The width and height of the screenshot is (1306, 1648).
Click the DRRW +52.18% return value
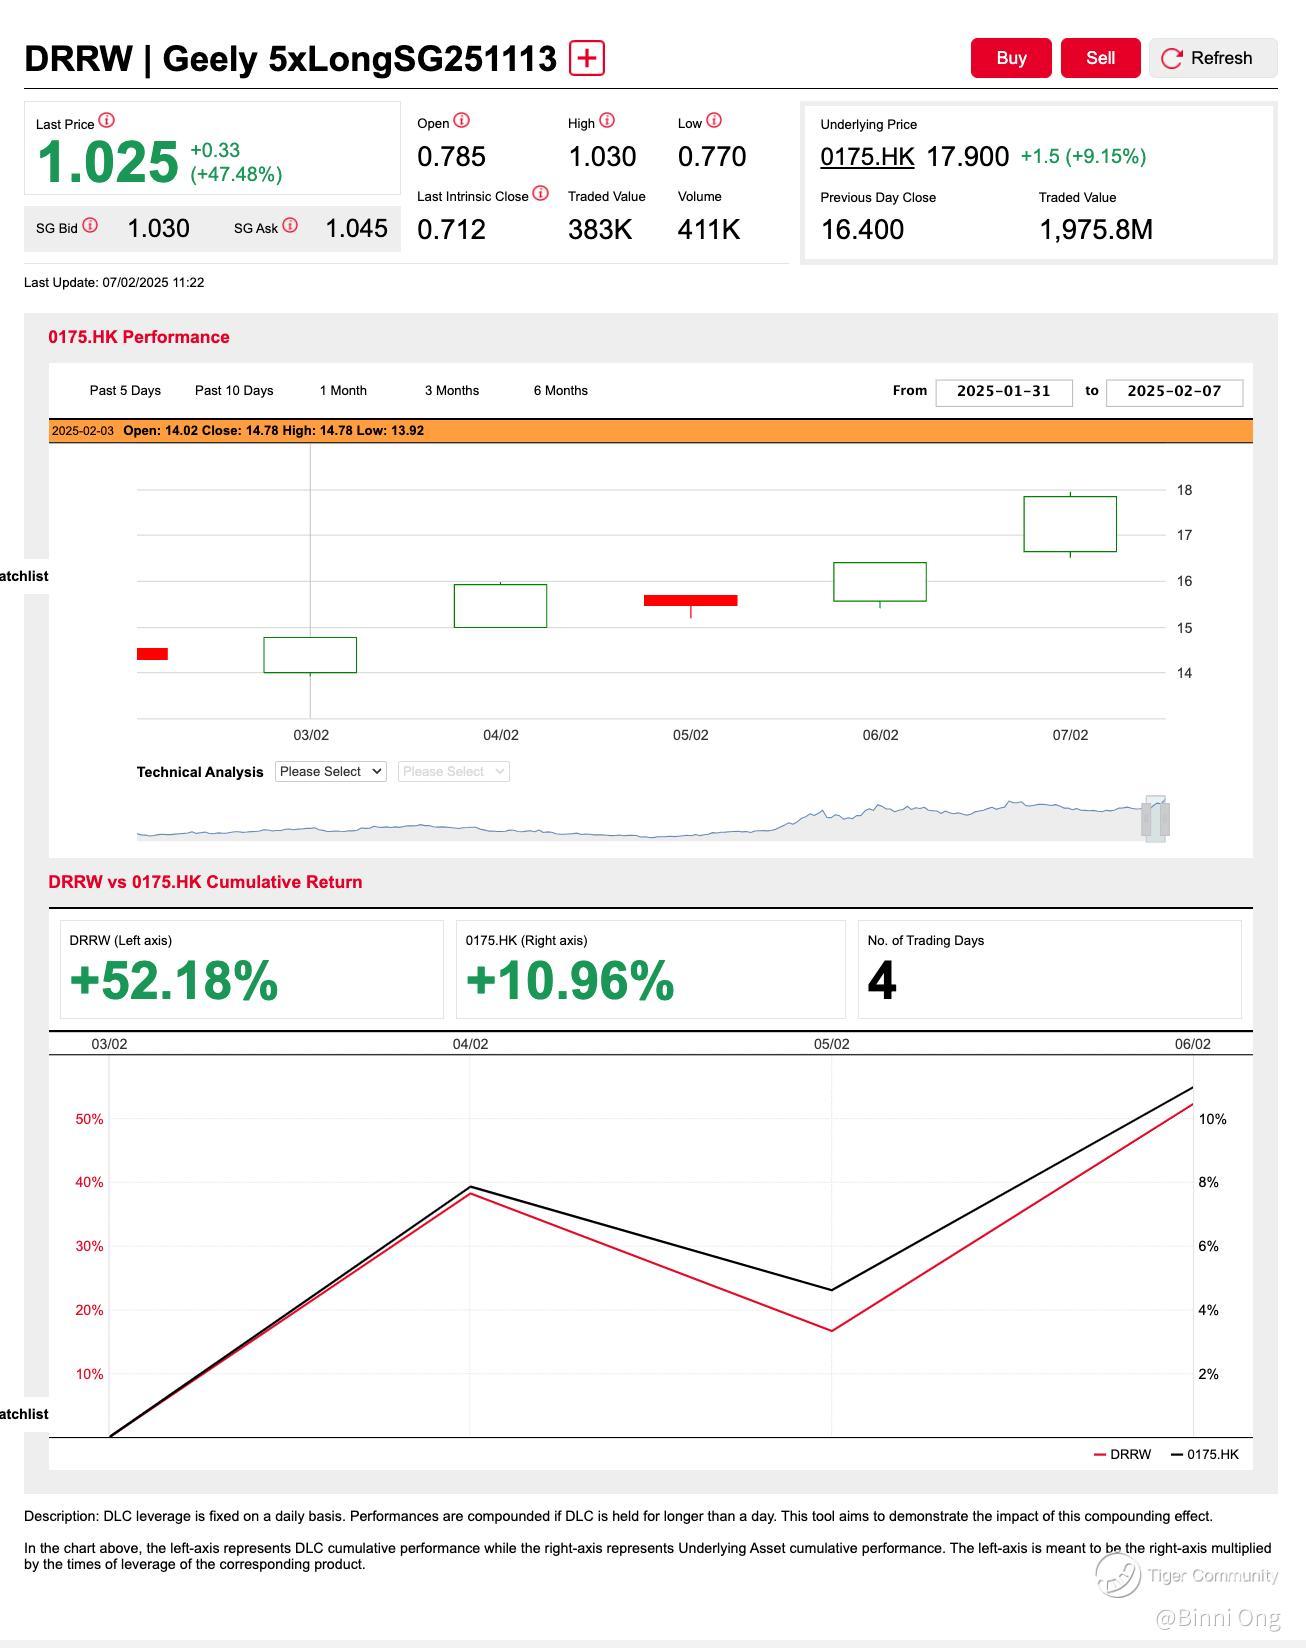[x=174, y=980]
